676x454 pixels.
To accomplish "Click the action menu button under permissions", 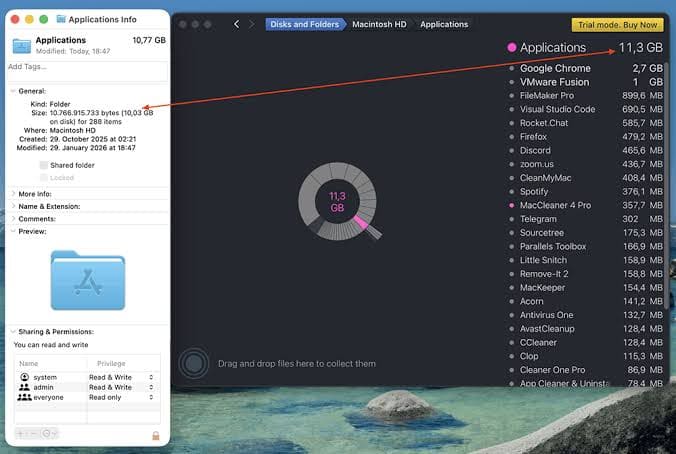I will tap(49, 433).
